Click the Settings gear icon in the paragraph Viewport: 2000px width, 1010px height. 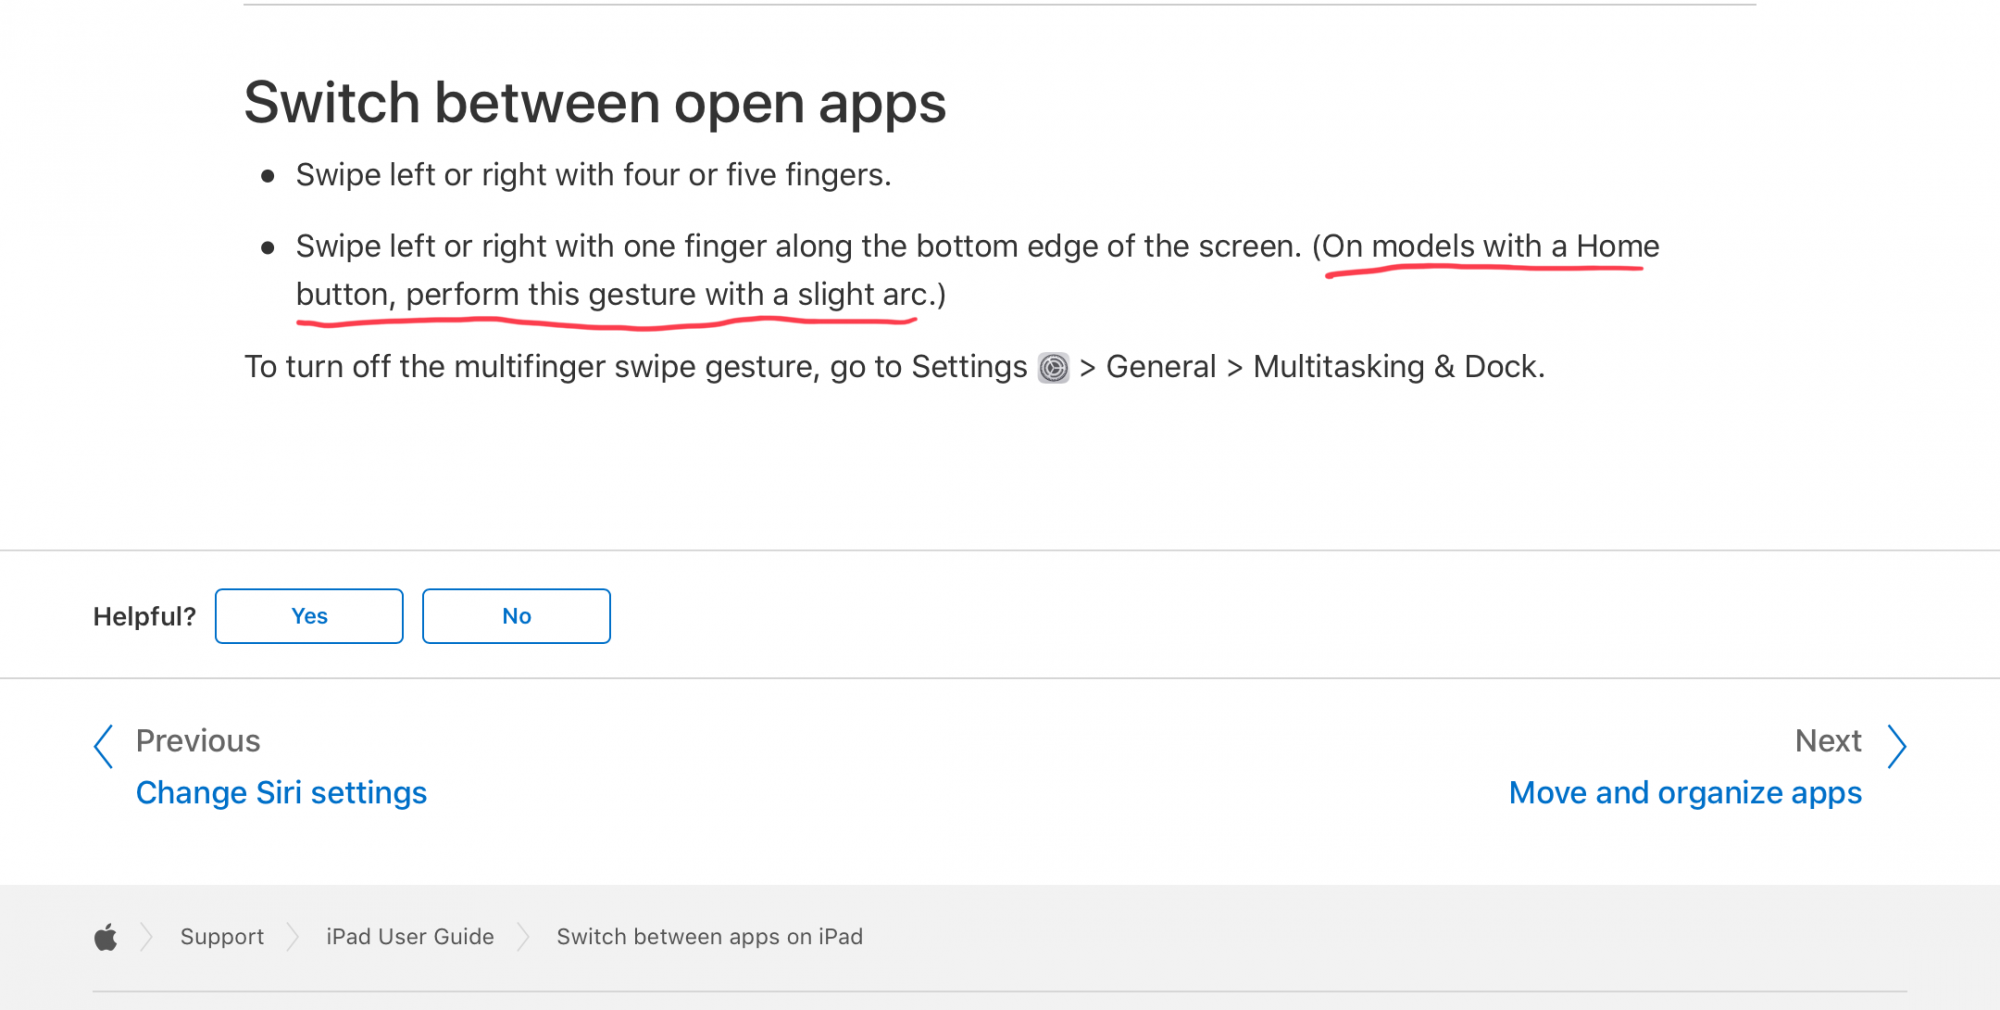point(1053,368)
